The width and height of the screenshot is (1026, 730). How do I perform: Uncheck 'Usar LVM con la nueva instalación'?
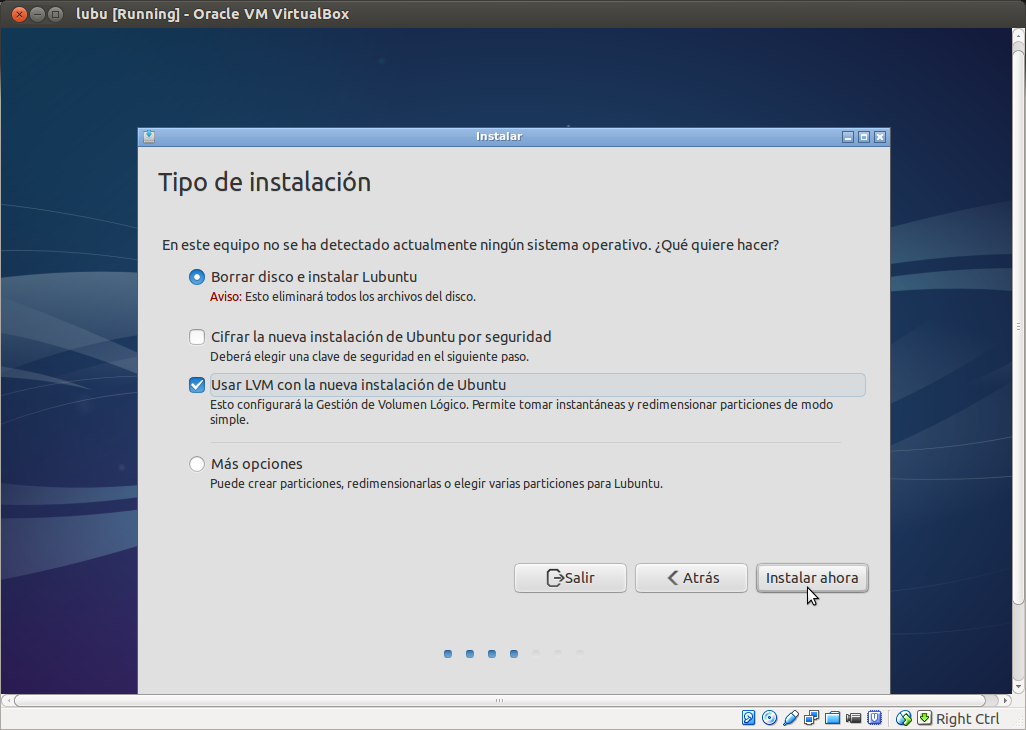(197, 385)
